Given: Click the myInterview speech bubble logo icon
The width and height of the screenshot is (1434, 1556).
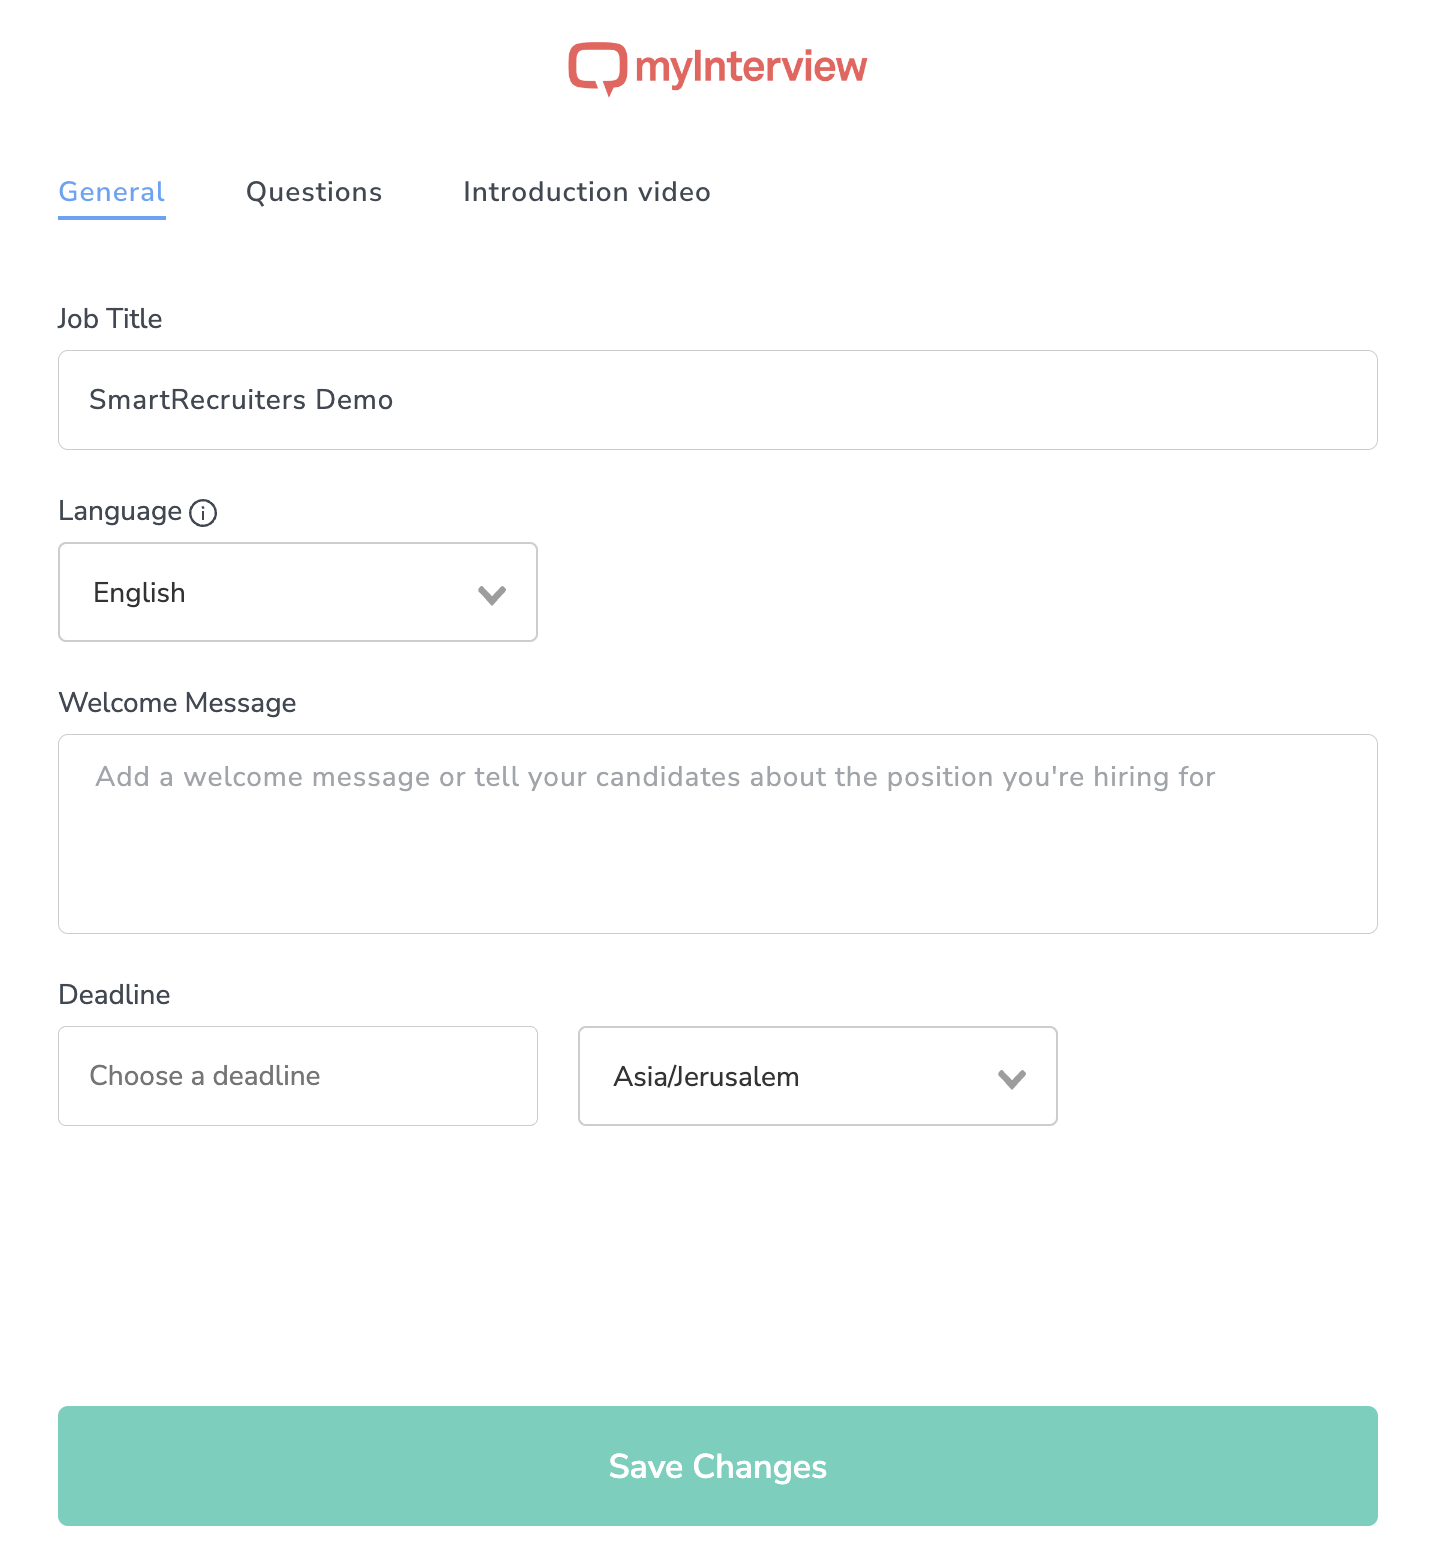Looking at the screenshot, I should [598, 68].
